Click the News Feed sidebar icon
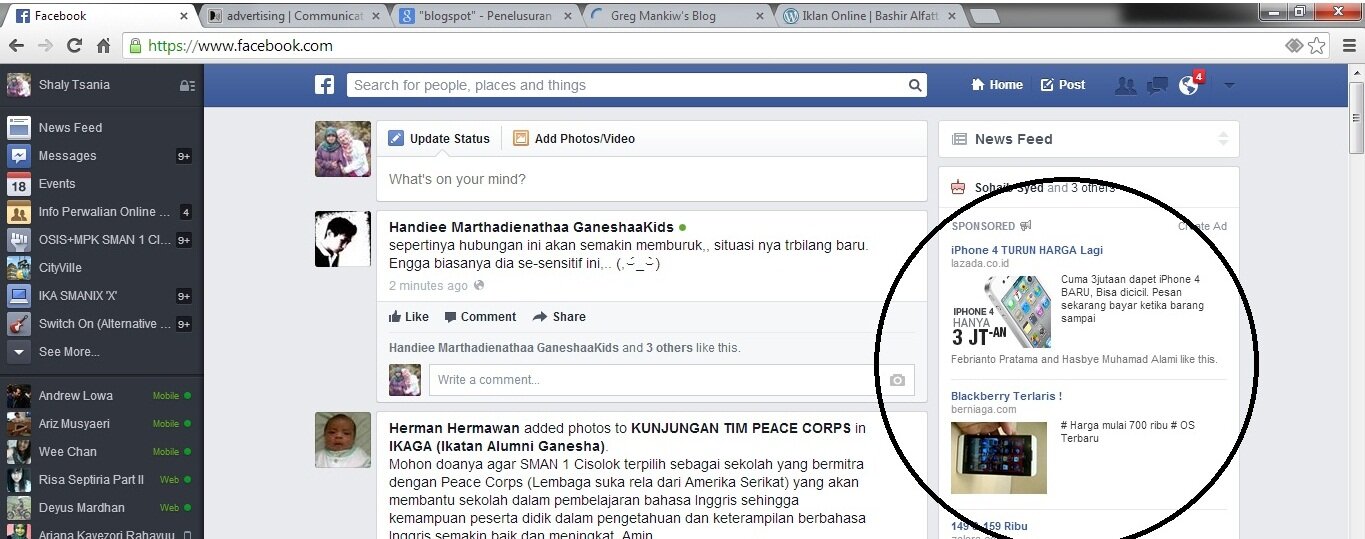This screenshot has height=539, width=1365. 19,127
